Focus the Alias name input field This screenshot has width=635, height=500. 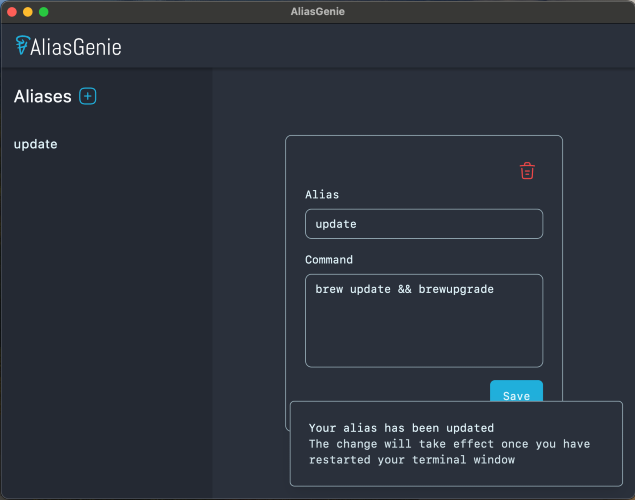click(x=424, y=224)
